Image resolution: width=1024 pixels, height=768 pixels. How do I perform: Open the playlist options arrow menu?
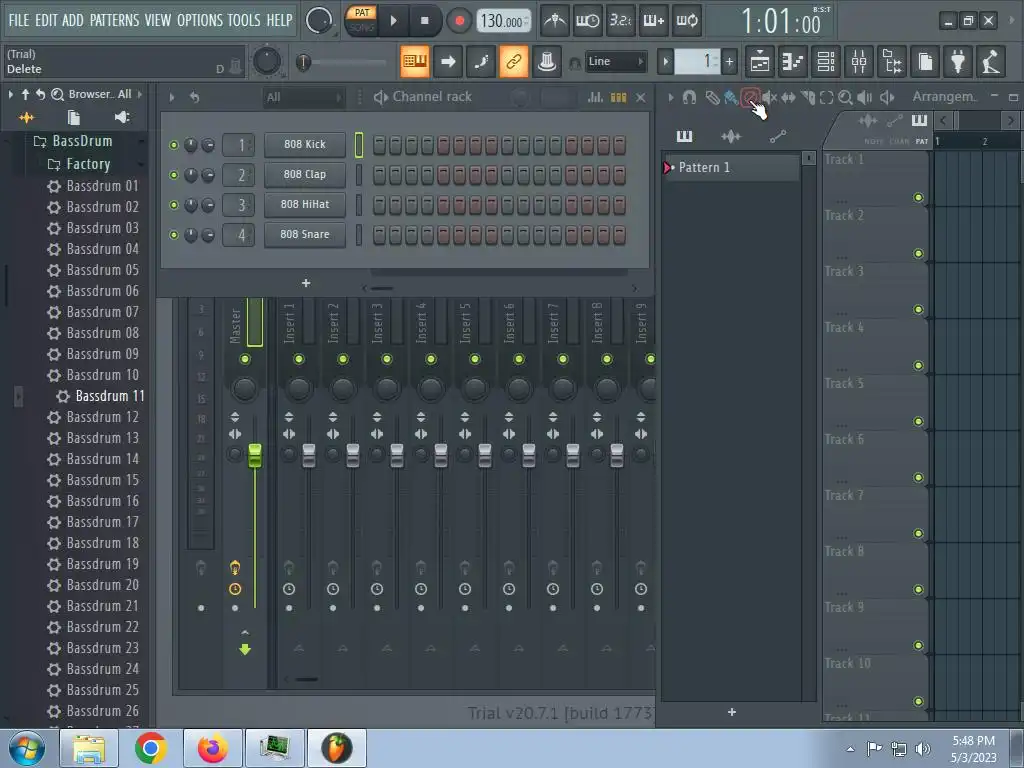click(671, 97)
